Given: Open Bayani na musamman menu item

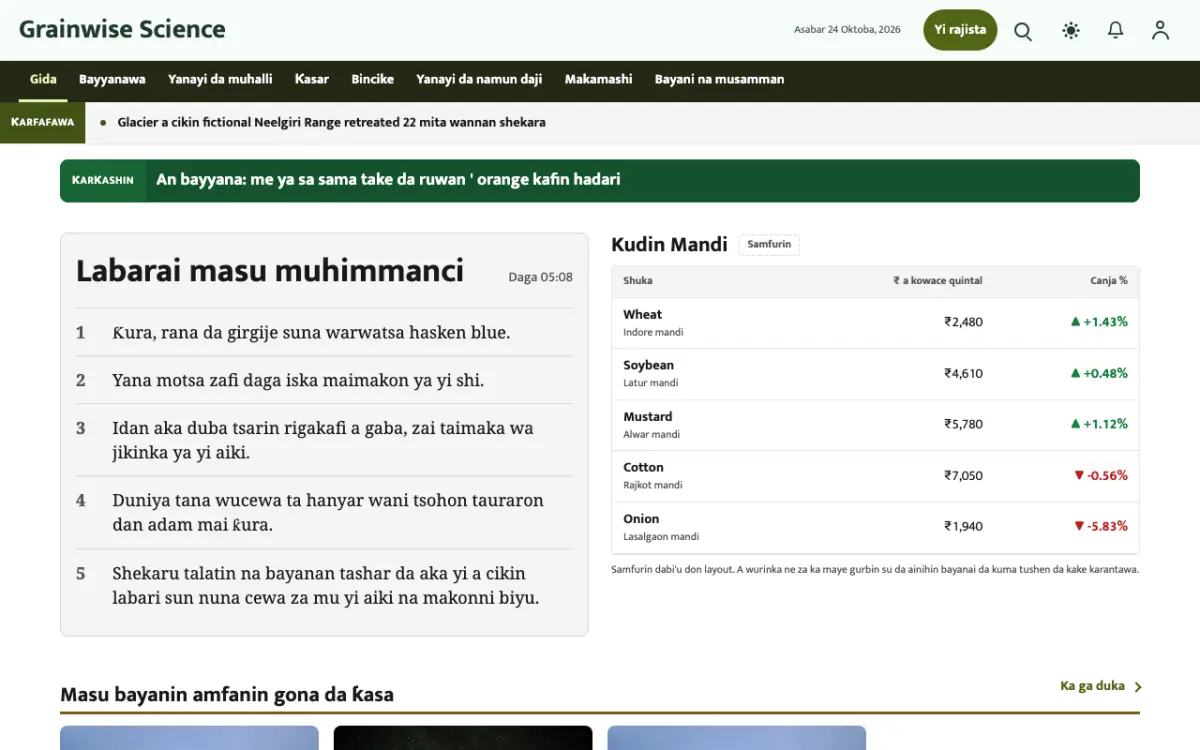Looking at the screenshot, I should [x=719, y=80].
